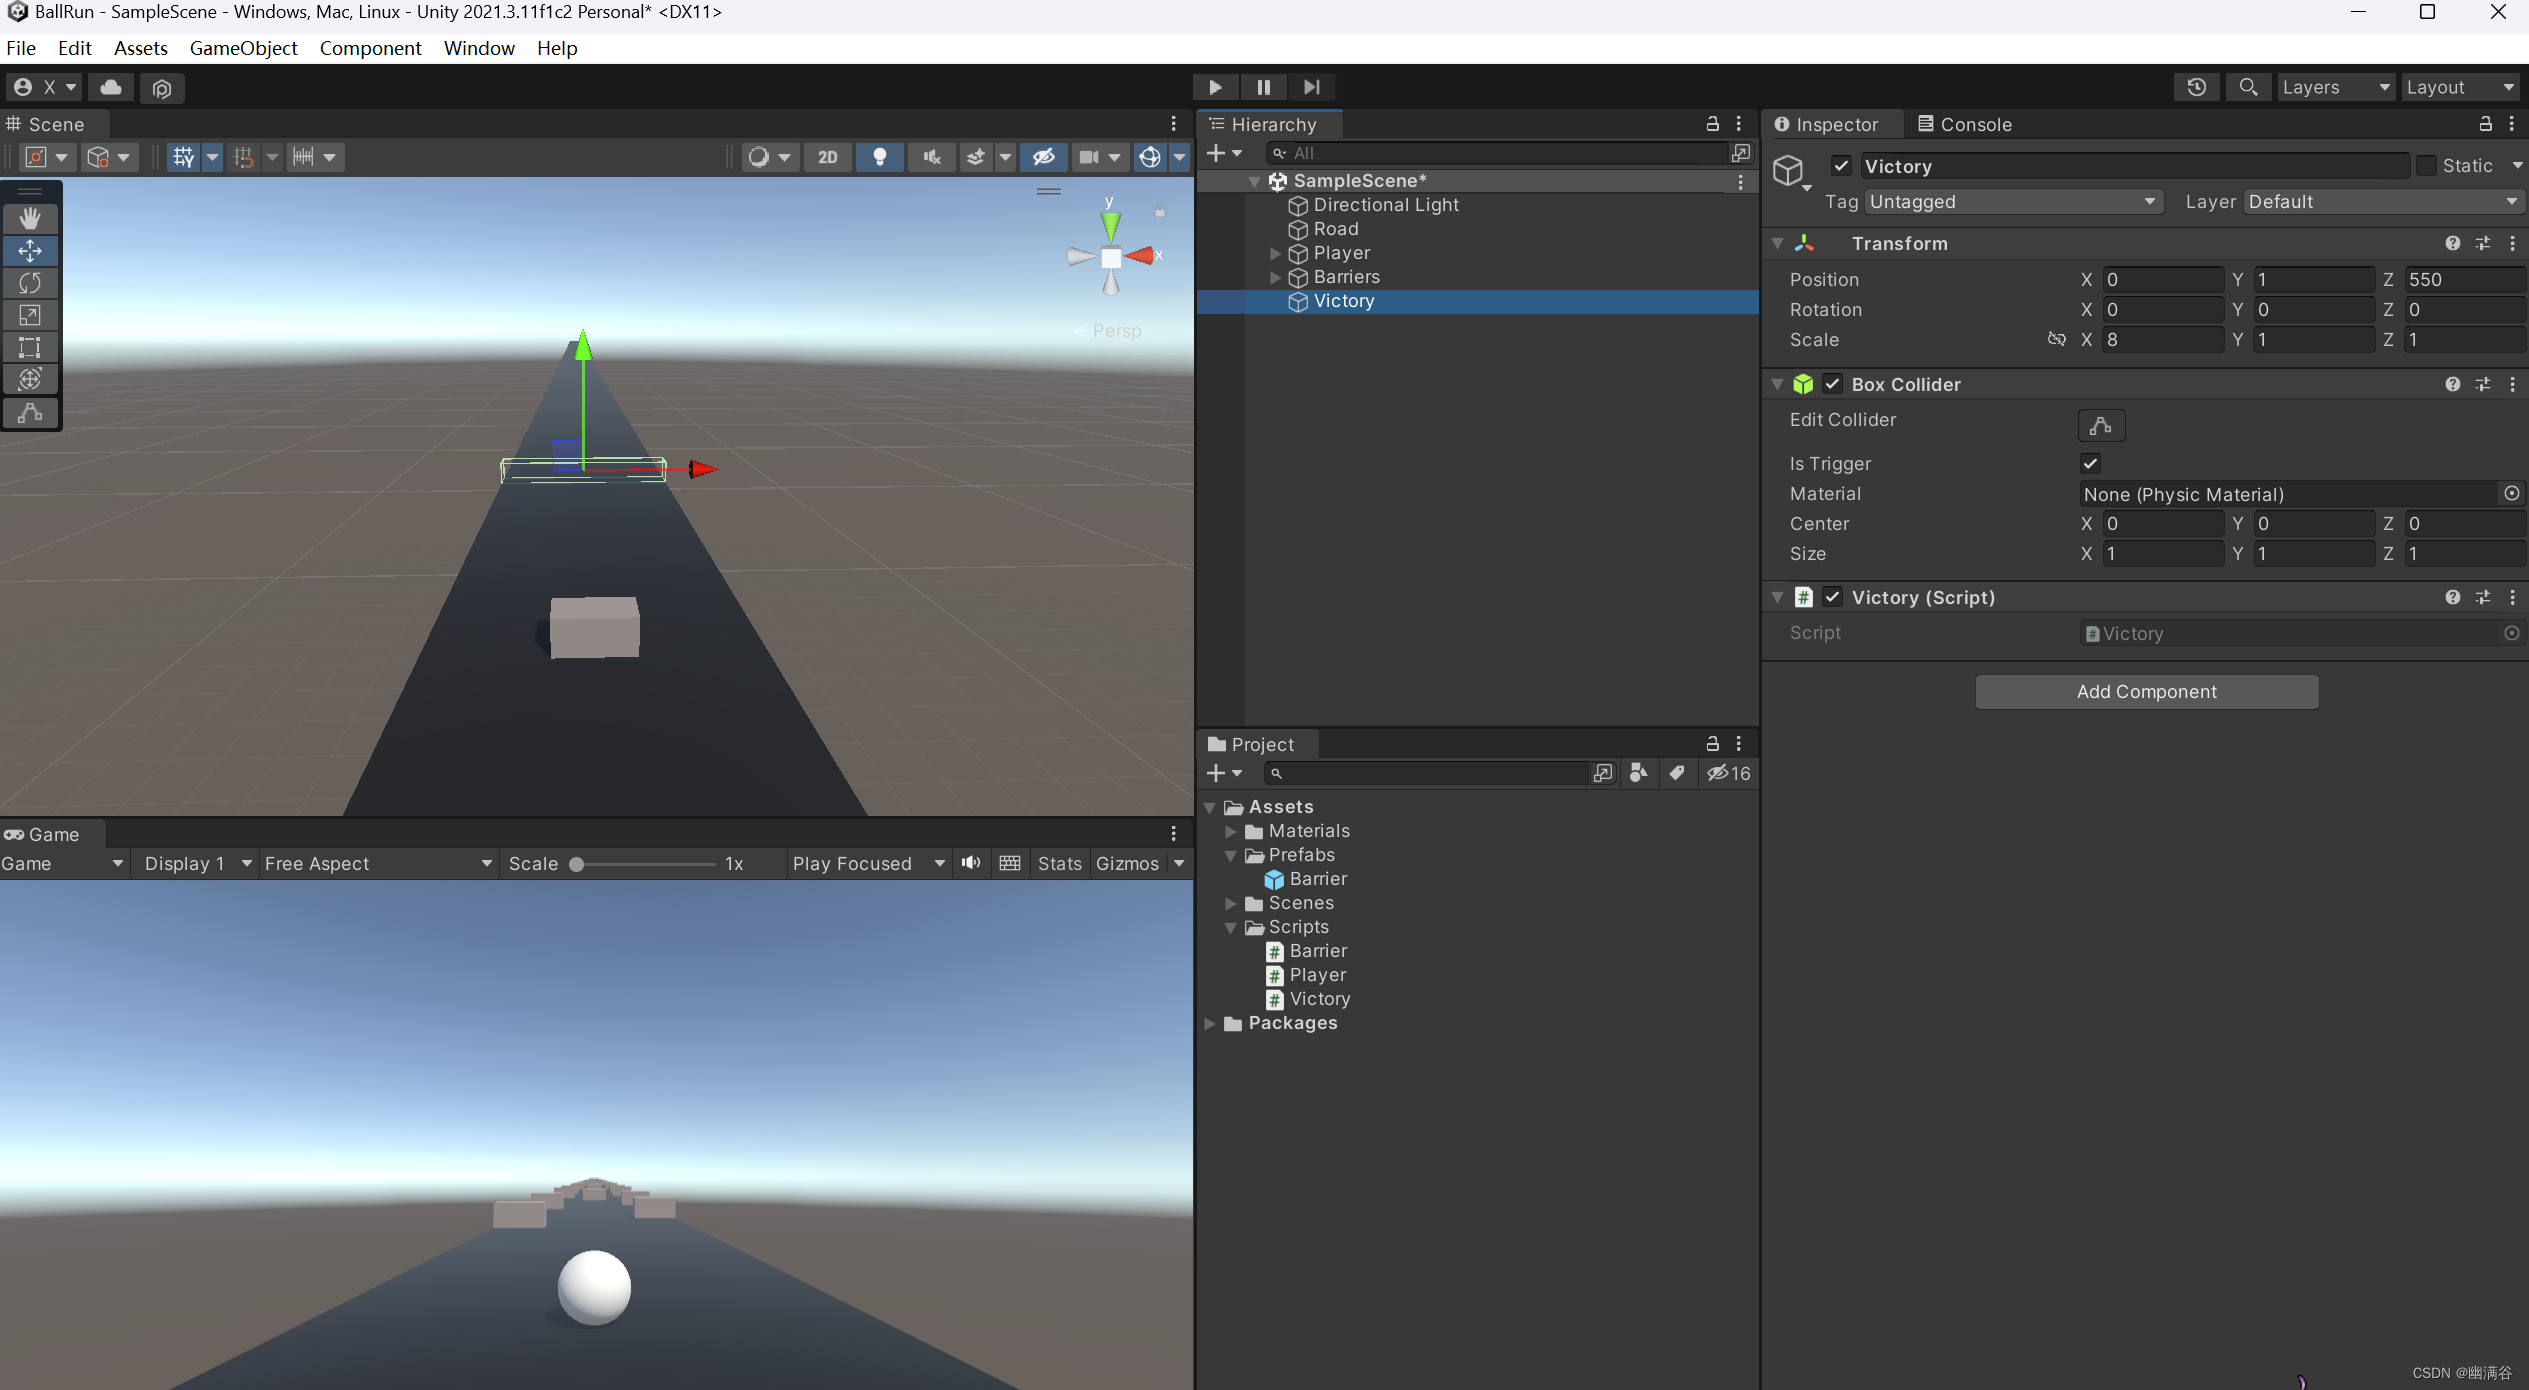Screen dimensions: 2529x1390
Task: Toggle 2D view mode button
Action: tap(828, 156)
